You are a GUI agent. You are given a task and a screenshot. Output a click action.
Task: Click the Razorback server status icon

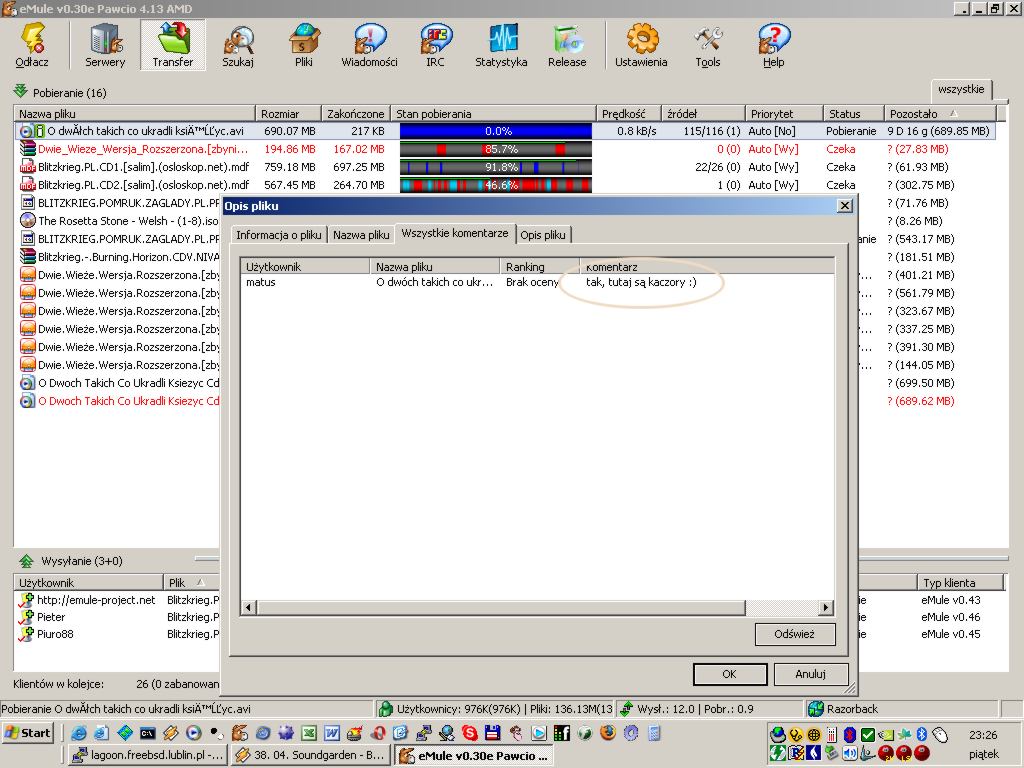click(x=816, y=709)
